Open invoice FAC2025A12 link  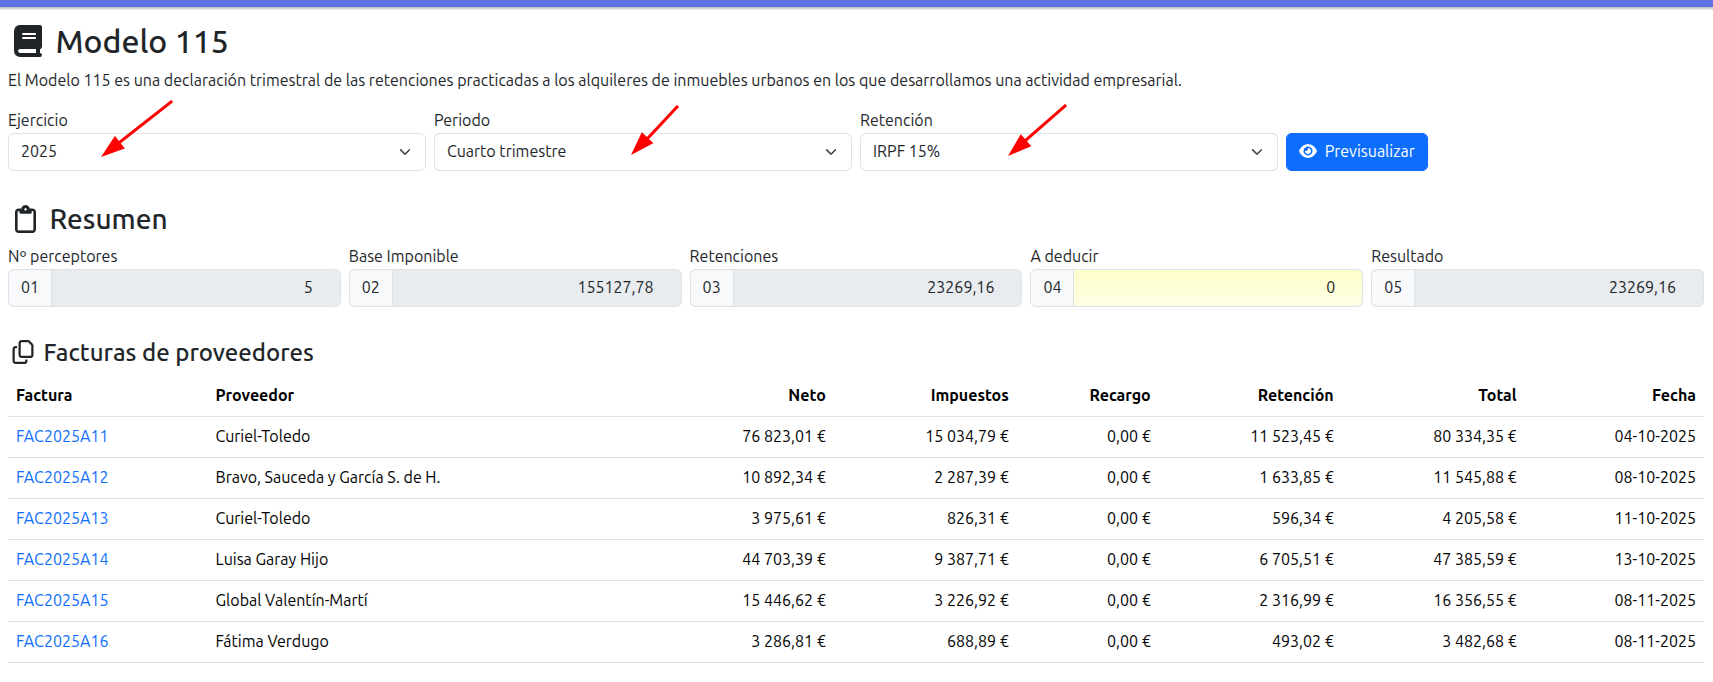click(x=62, y=478)
